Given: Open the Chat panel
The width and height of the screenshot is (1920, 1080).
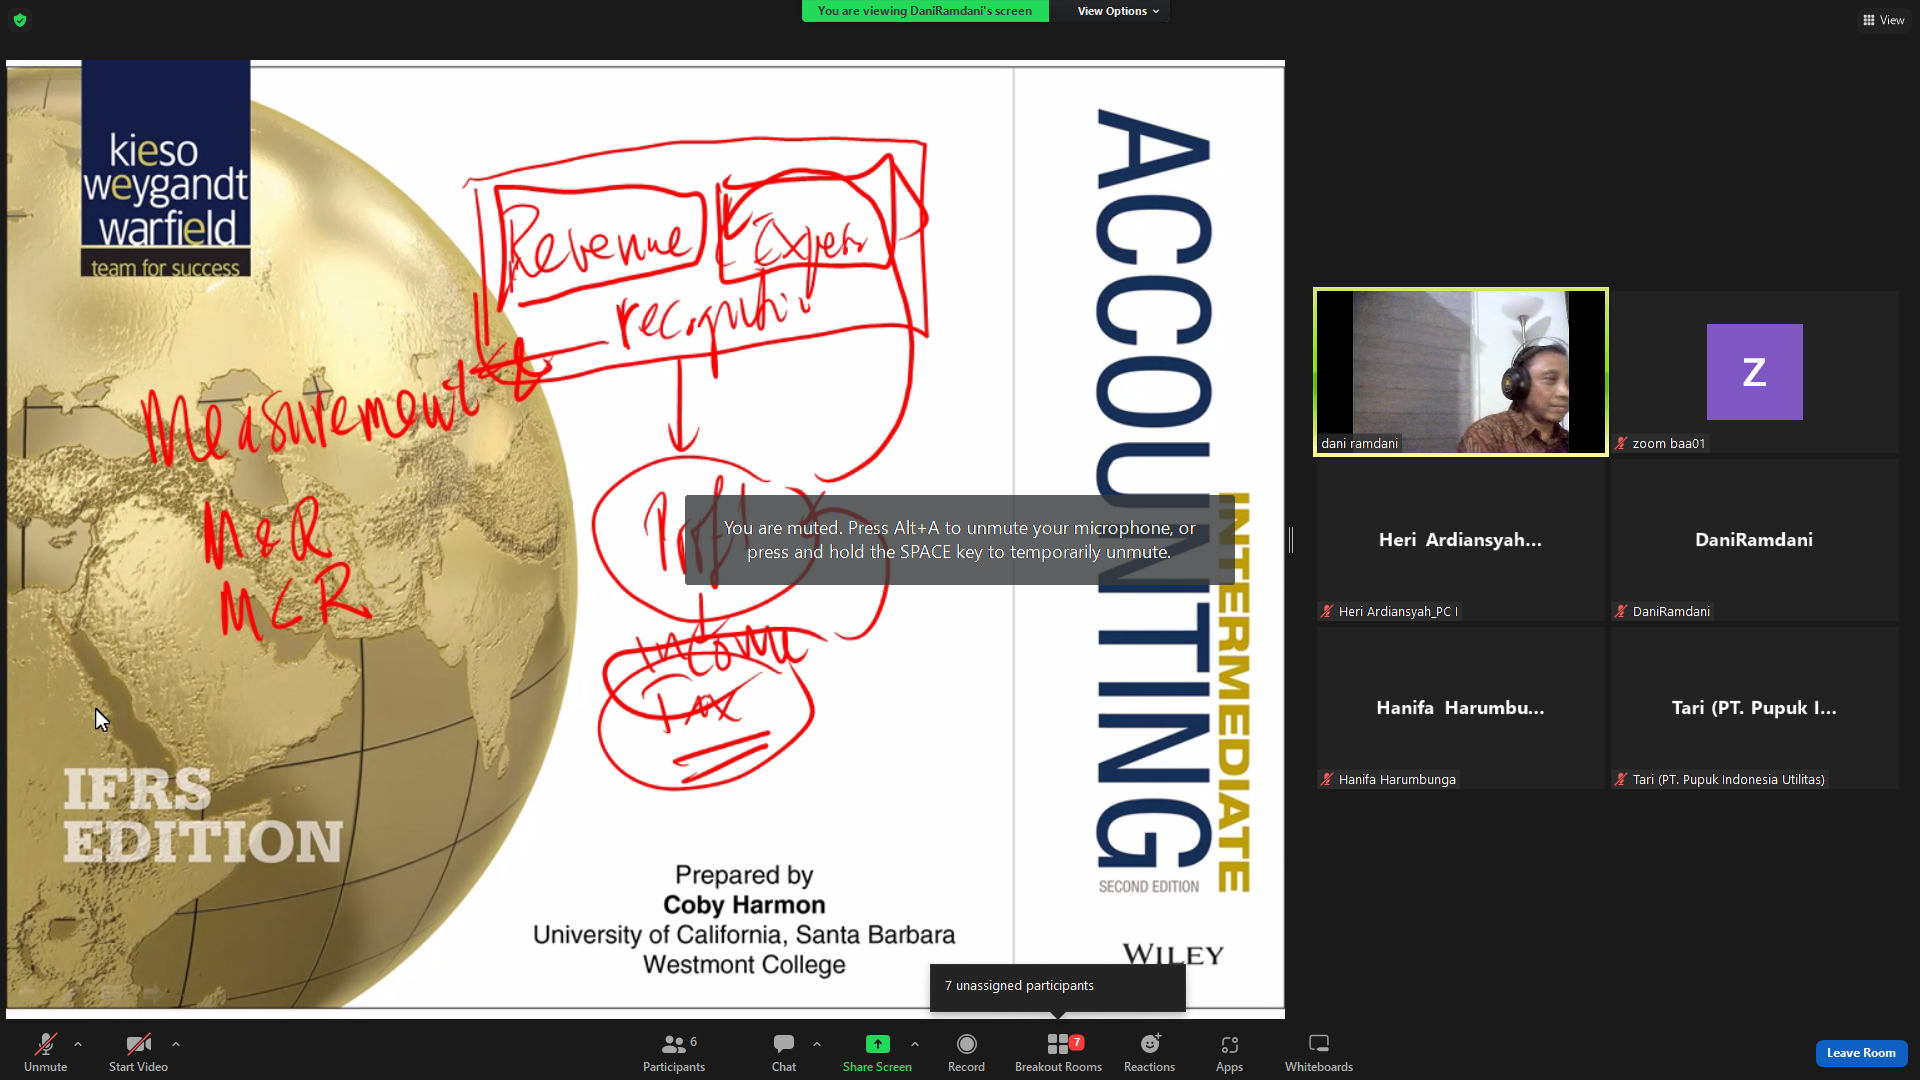Looking at the screenshot, I should 784,1052.
